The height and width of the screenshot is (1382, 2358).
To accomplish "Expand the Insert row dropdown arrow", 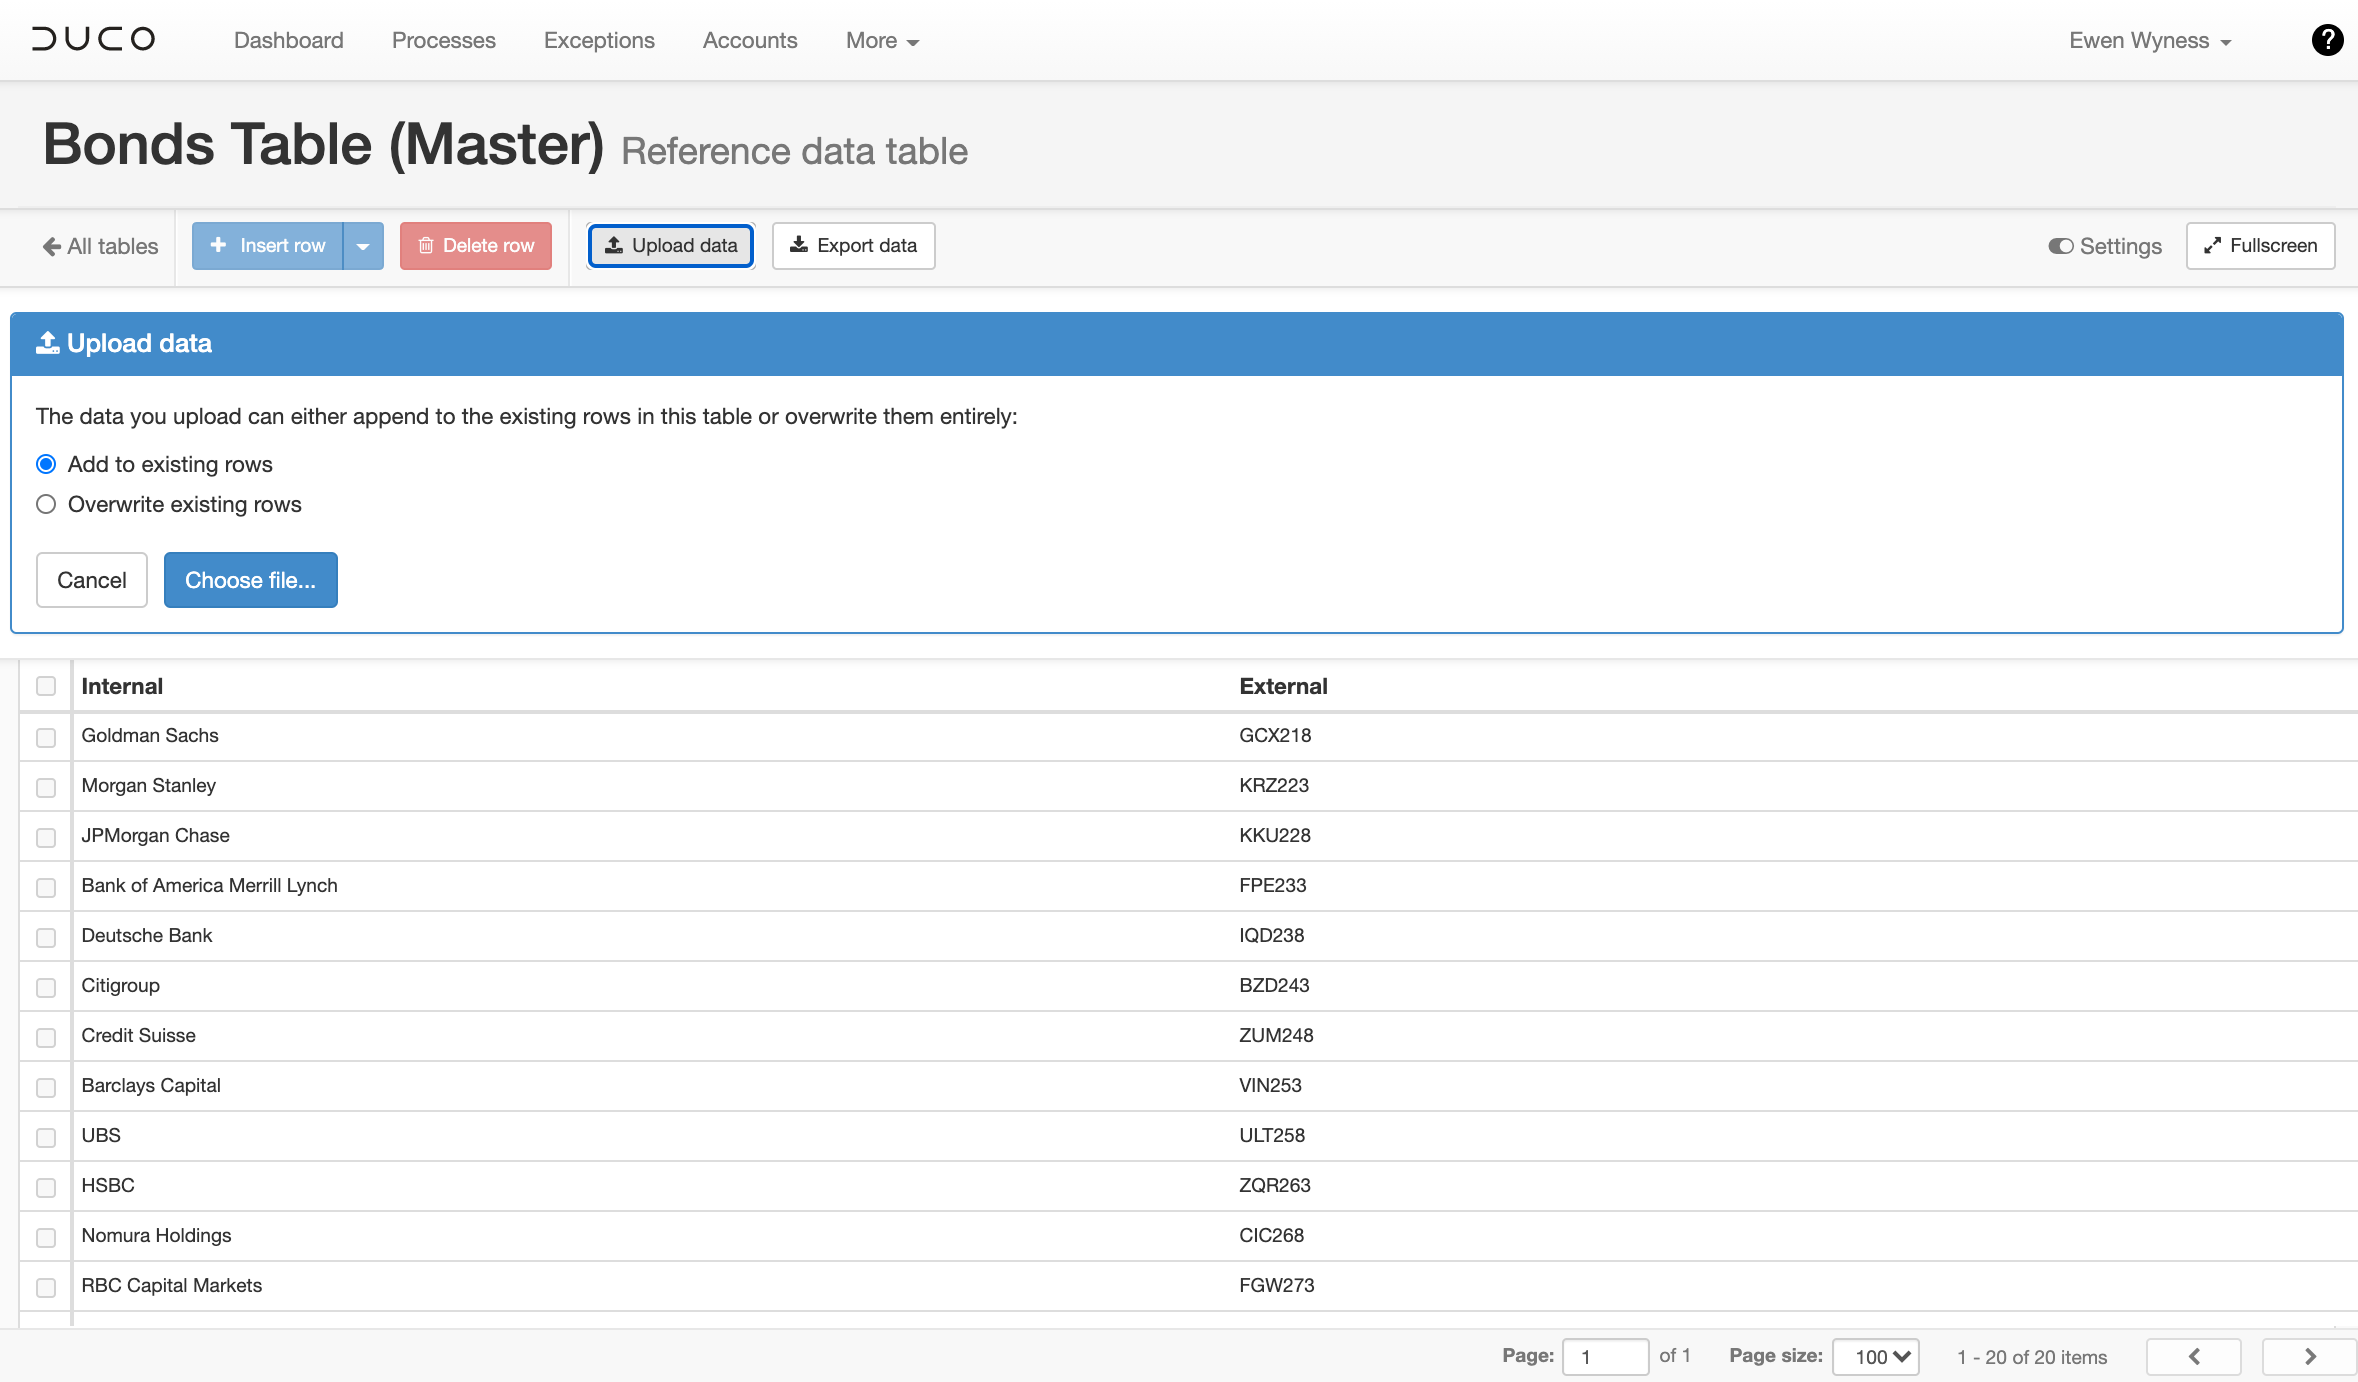I will (x=363, y=246).
